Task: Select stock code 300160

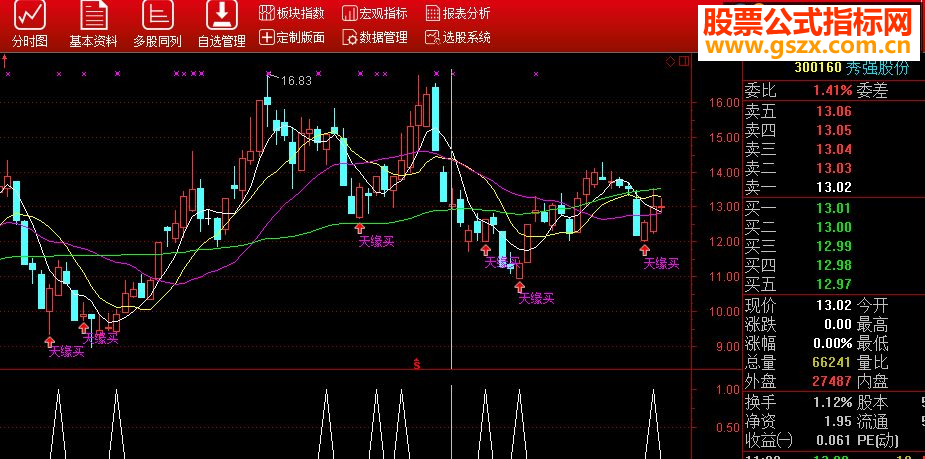Action: (817, 67)
